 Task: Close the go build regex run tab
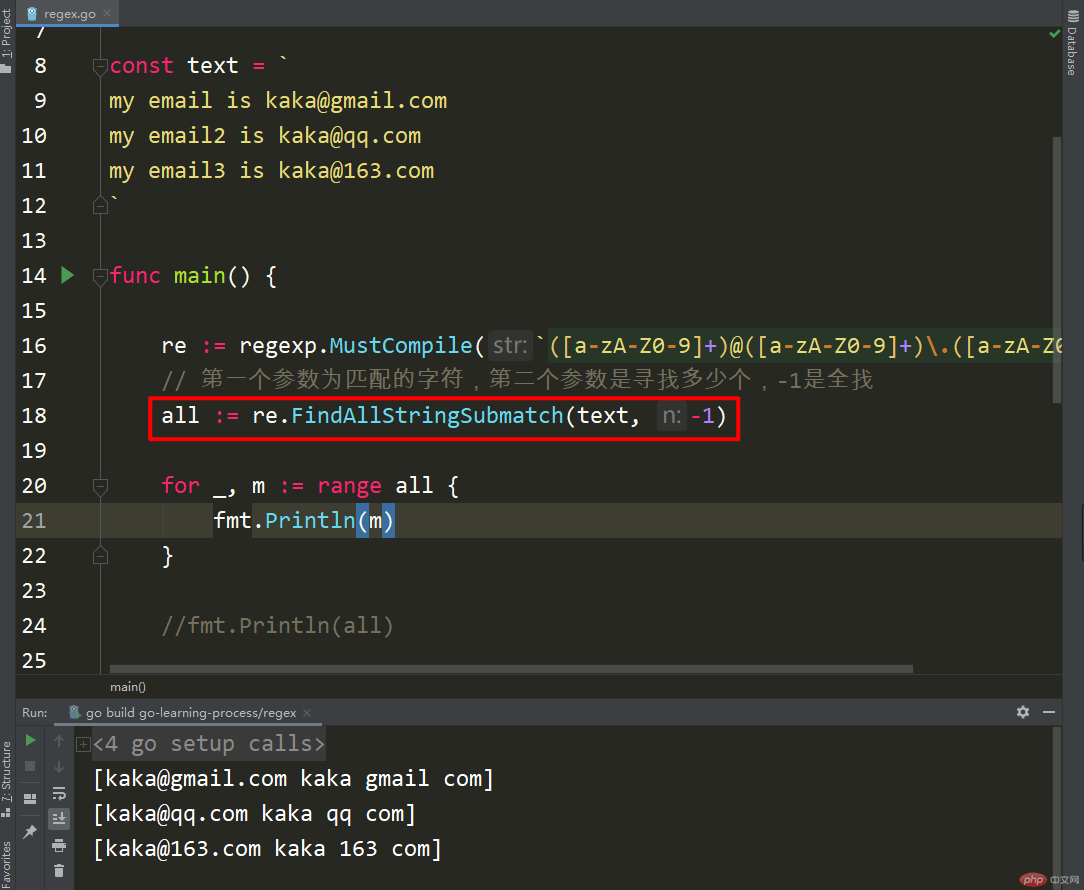(x=307, y=713)
